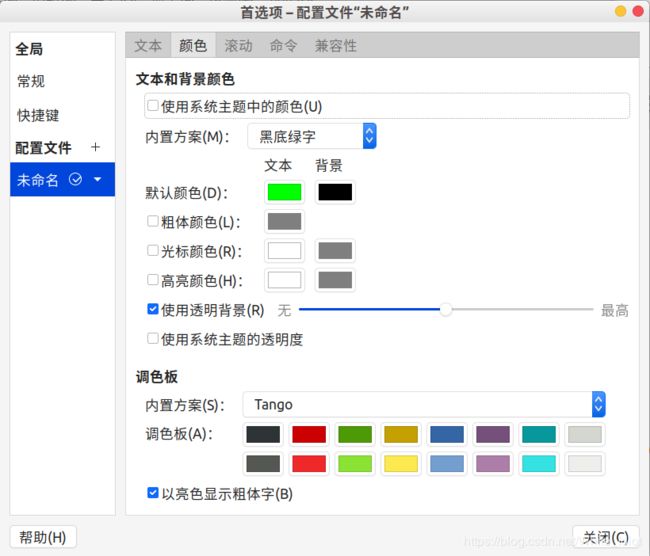Edit the mustard yellow palette color

coord(401,435)
